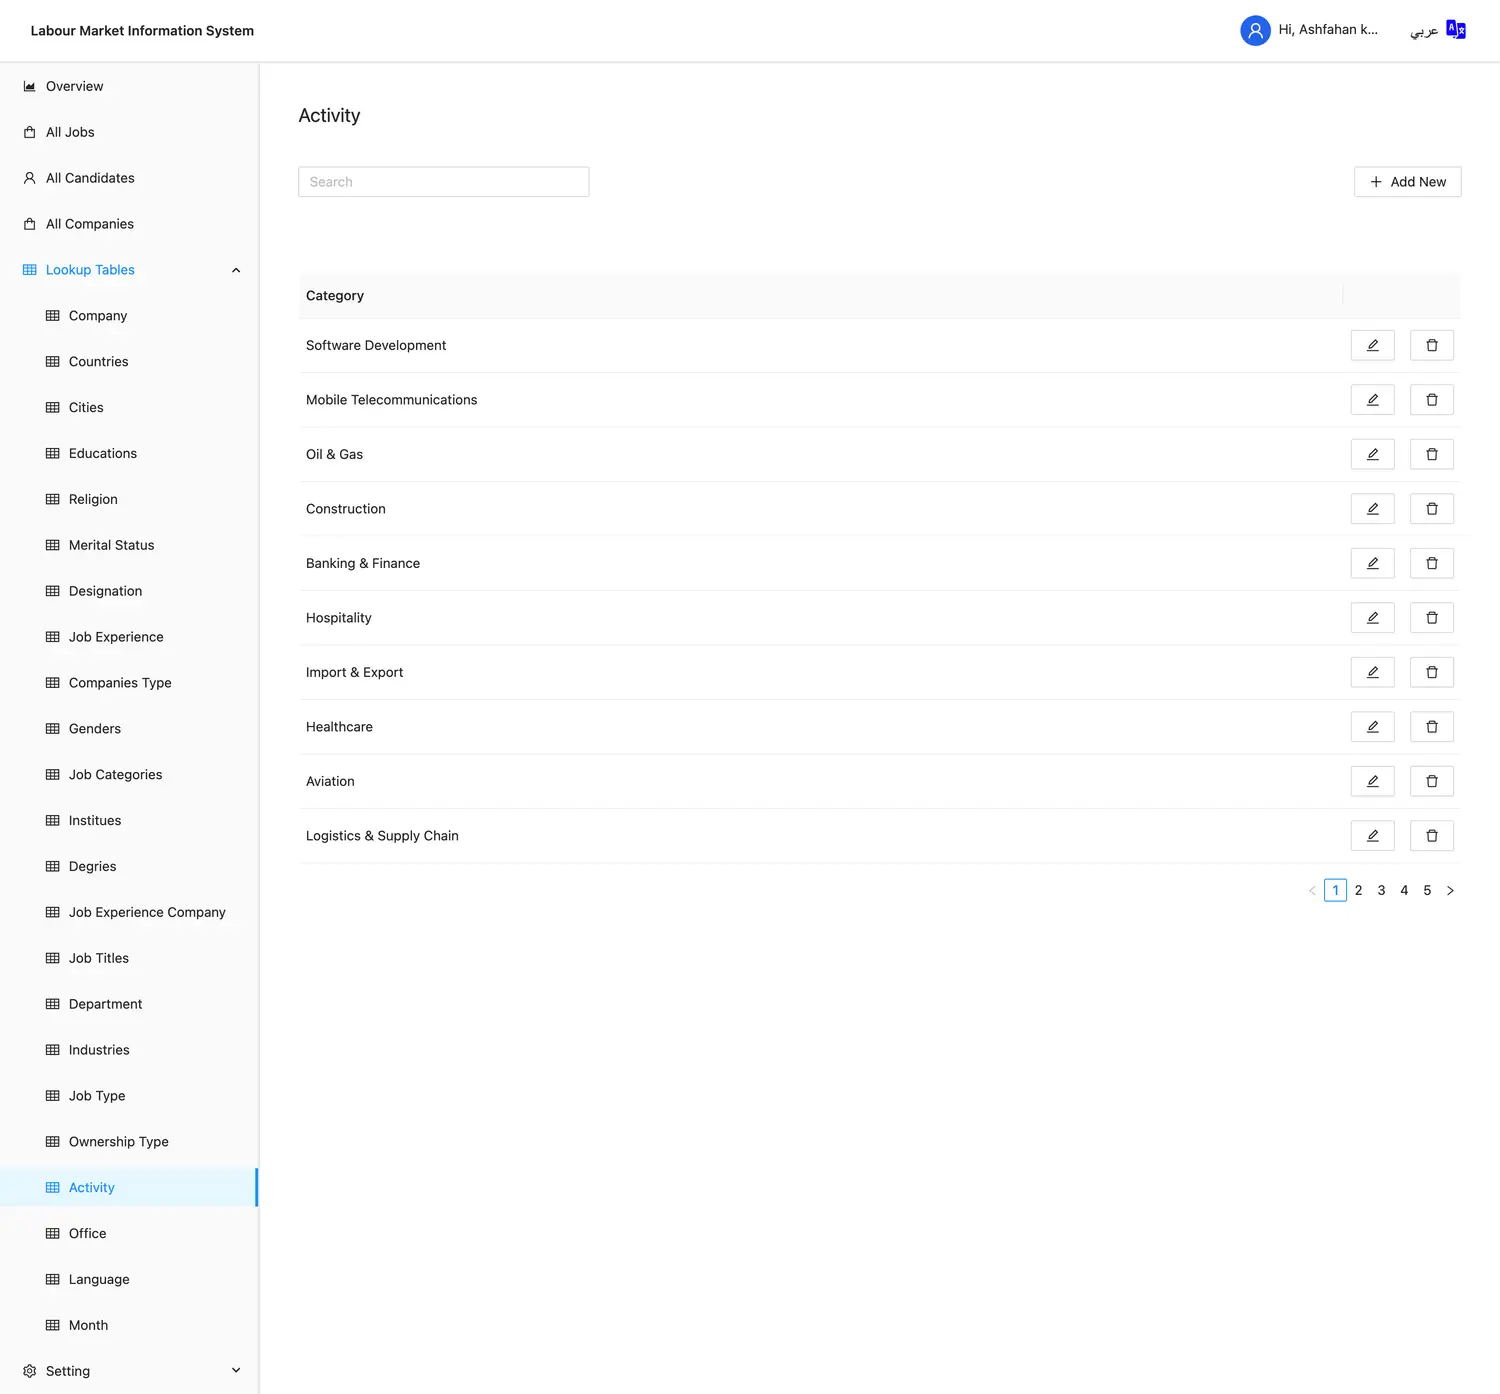Edit the Hospitality category
The image size is (1500, 1394).
click(x=1372, y=618)
